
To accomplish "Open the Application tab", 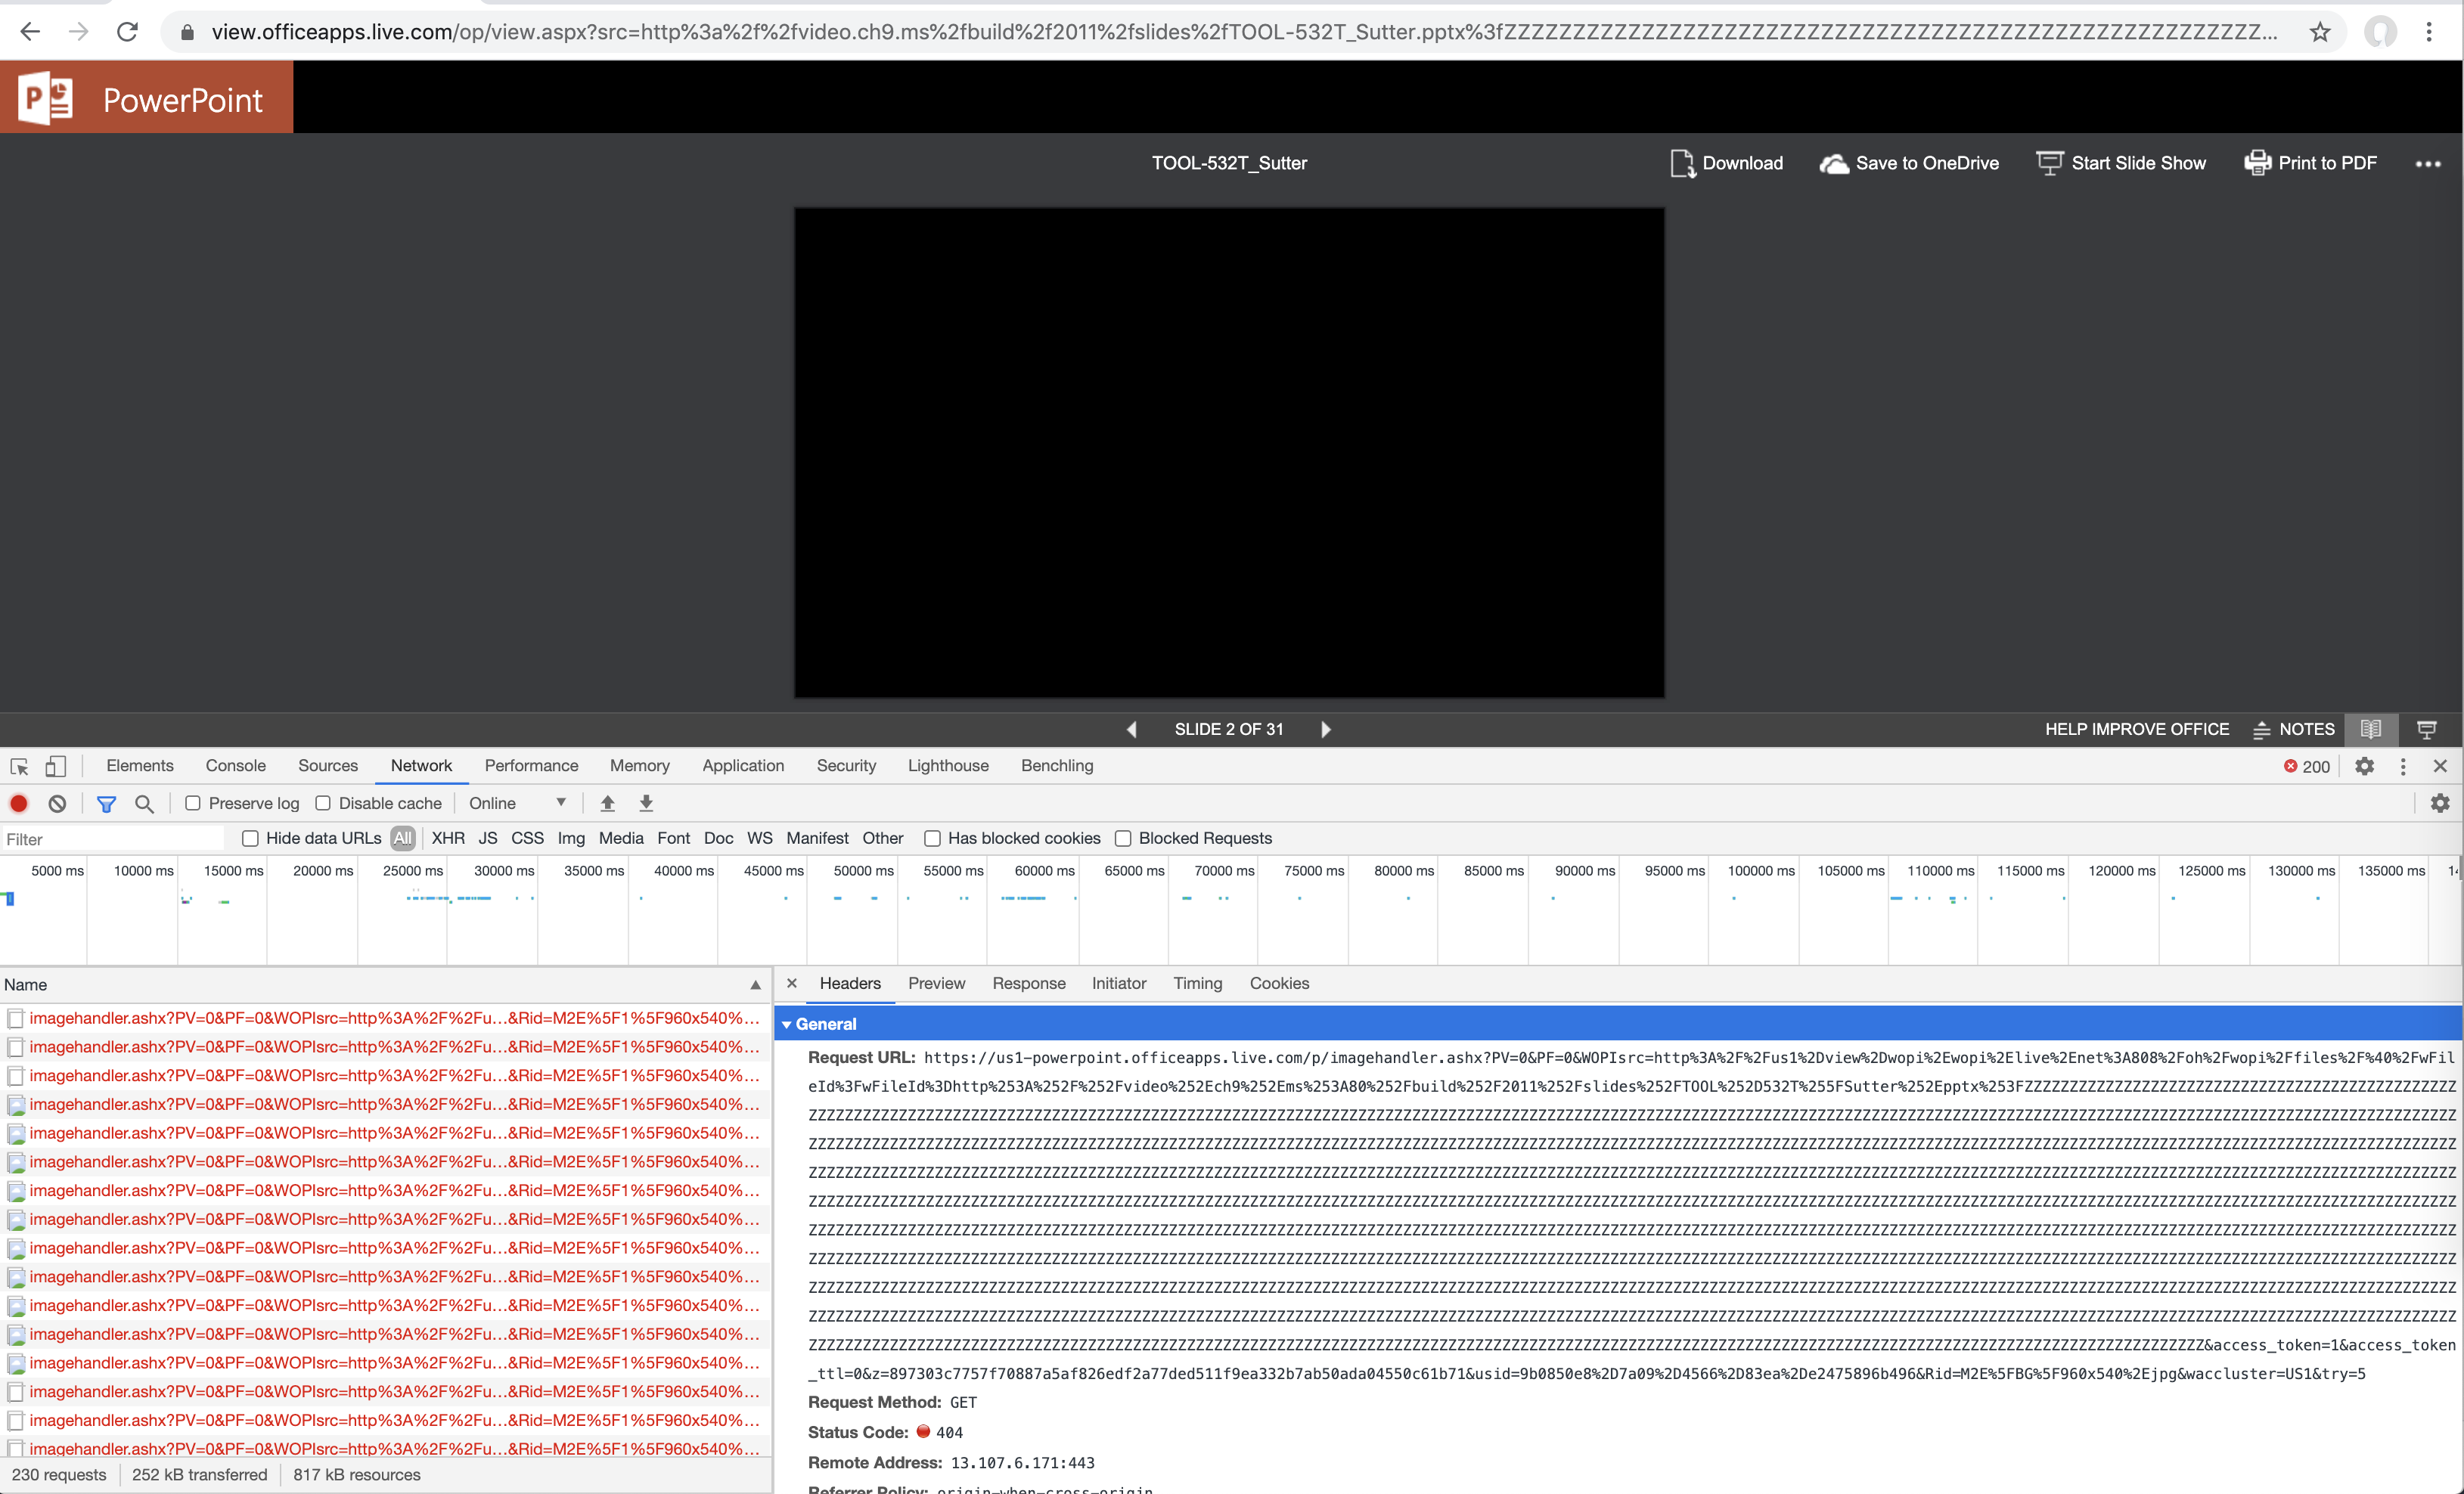I will click(x=743, y=765).
